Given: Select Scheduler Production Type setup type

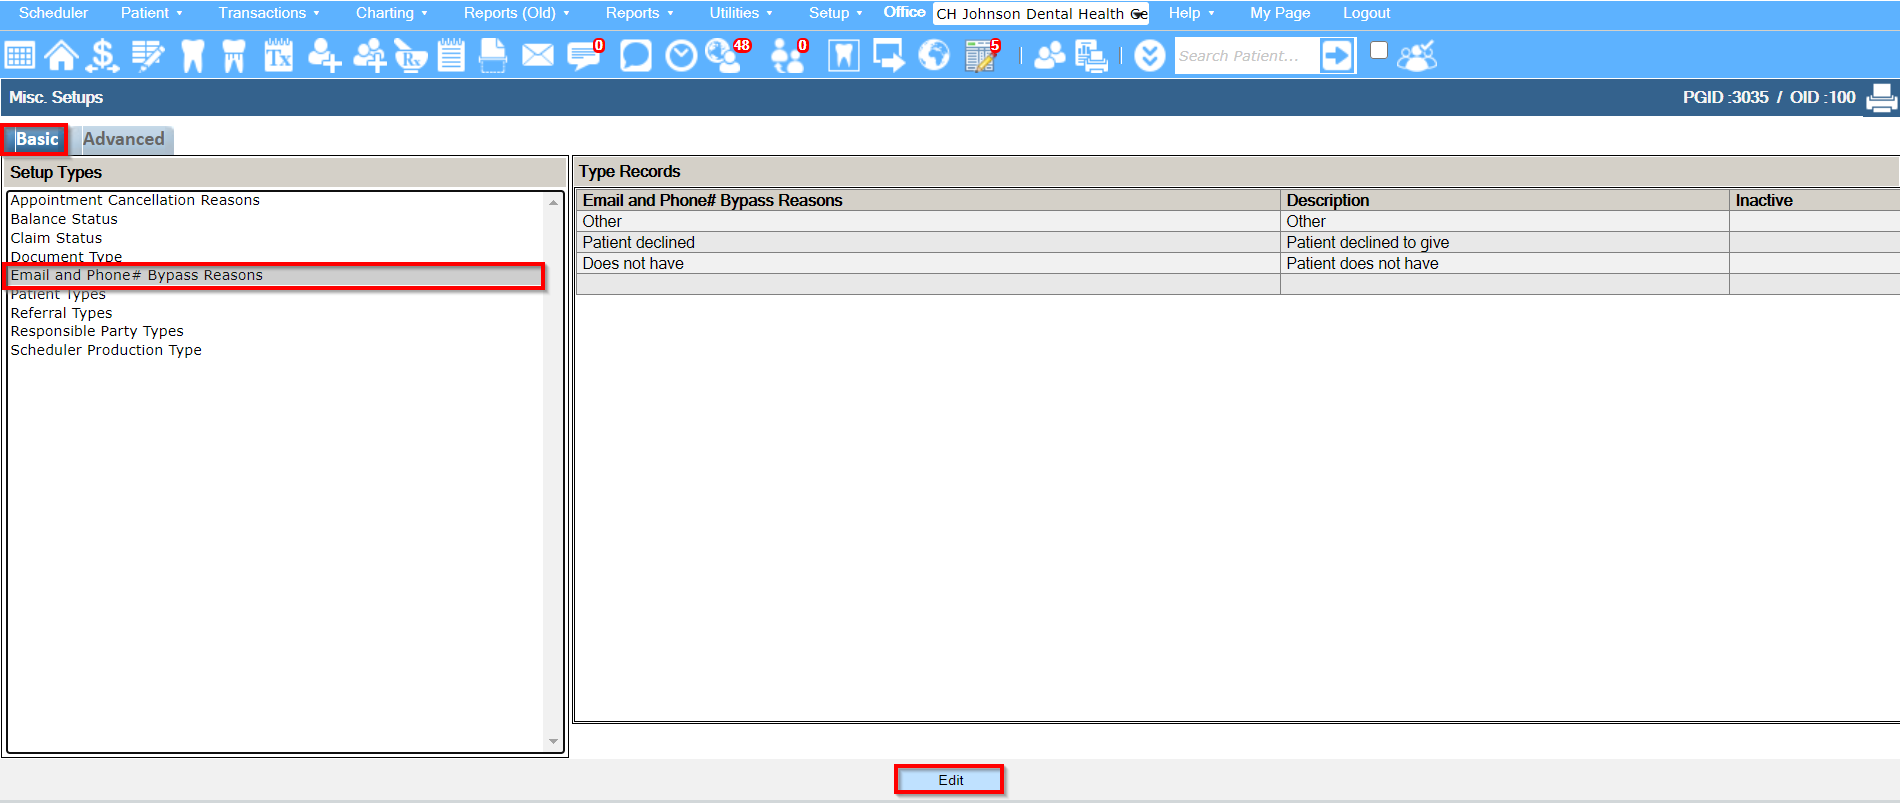Looking at the screenshot, I should click(x=106, y=350).
